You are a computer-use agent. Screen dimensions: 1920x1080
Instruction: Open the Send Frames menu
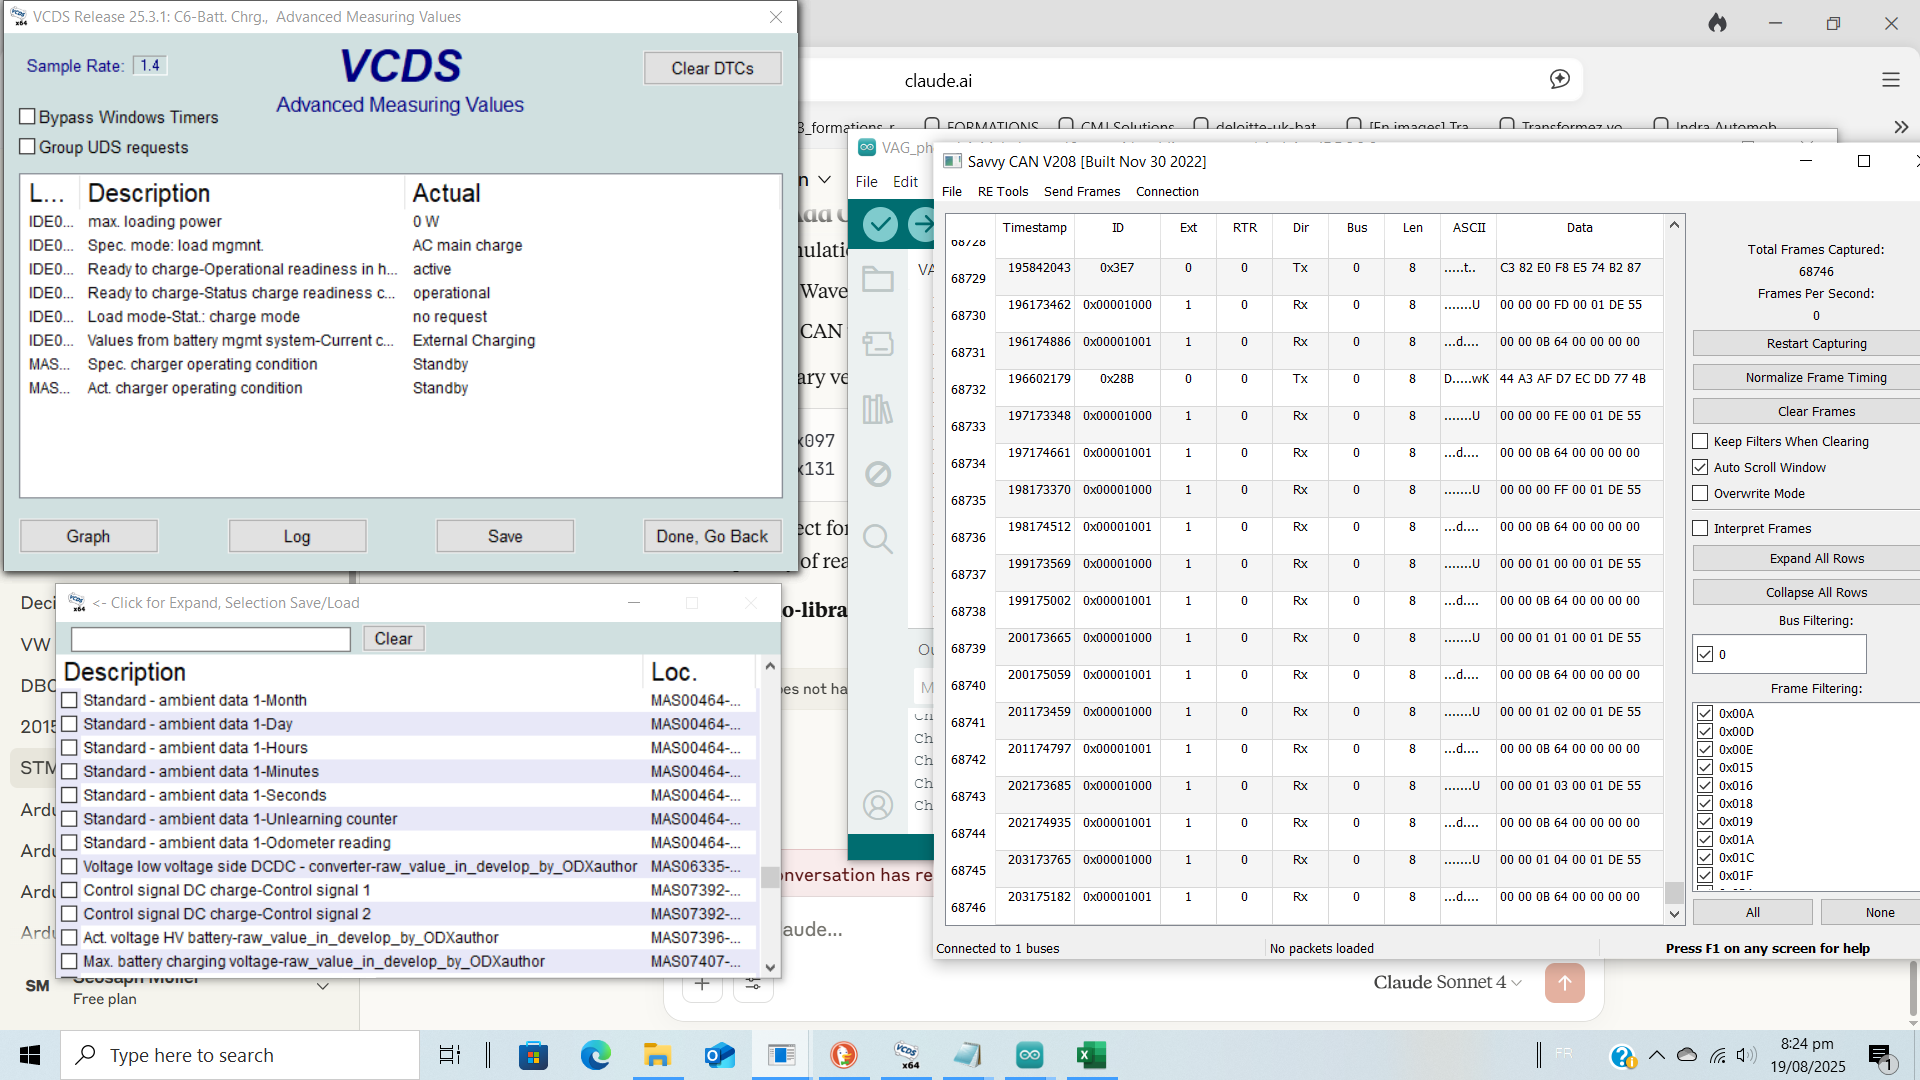(1081, 191)
